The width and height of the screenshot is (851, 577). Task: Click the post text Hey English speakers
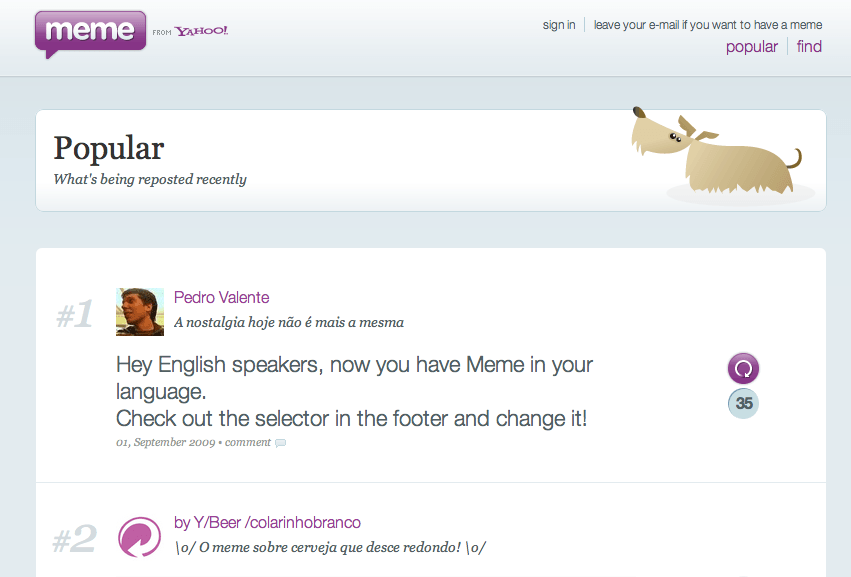pos(354,391)
